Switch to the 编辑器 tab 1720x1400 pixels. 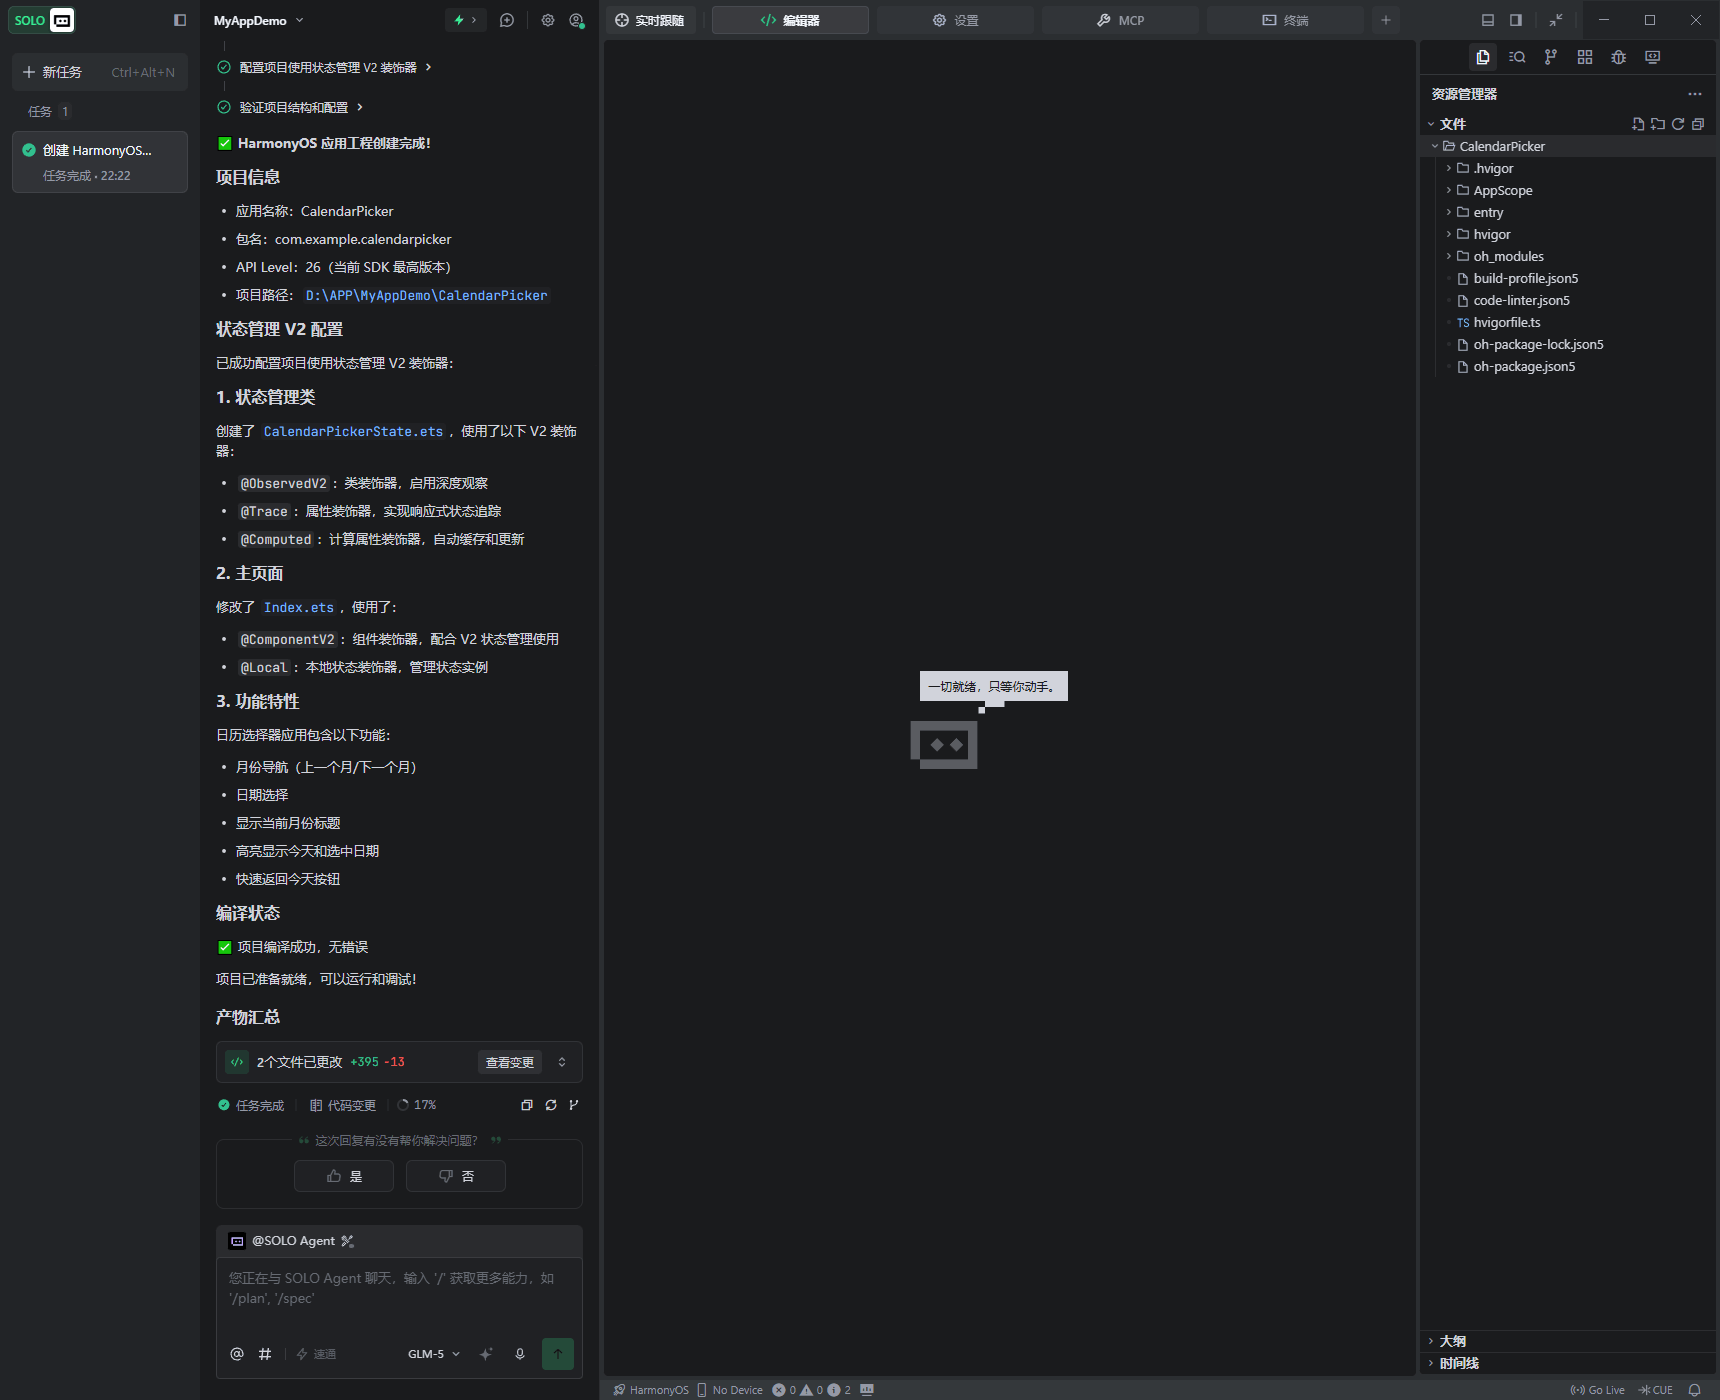[x=790, y=20]
